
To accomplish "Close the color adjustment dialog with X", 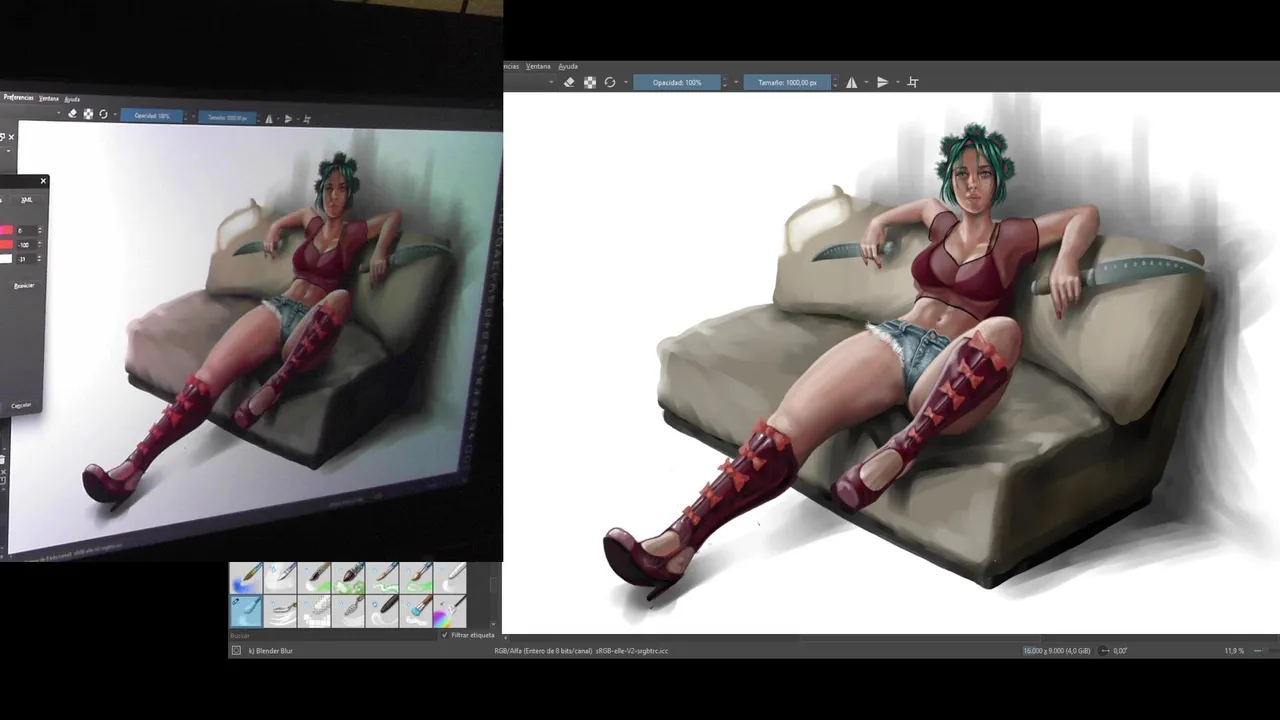I will [x=43, y=181].
